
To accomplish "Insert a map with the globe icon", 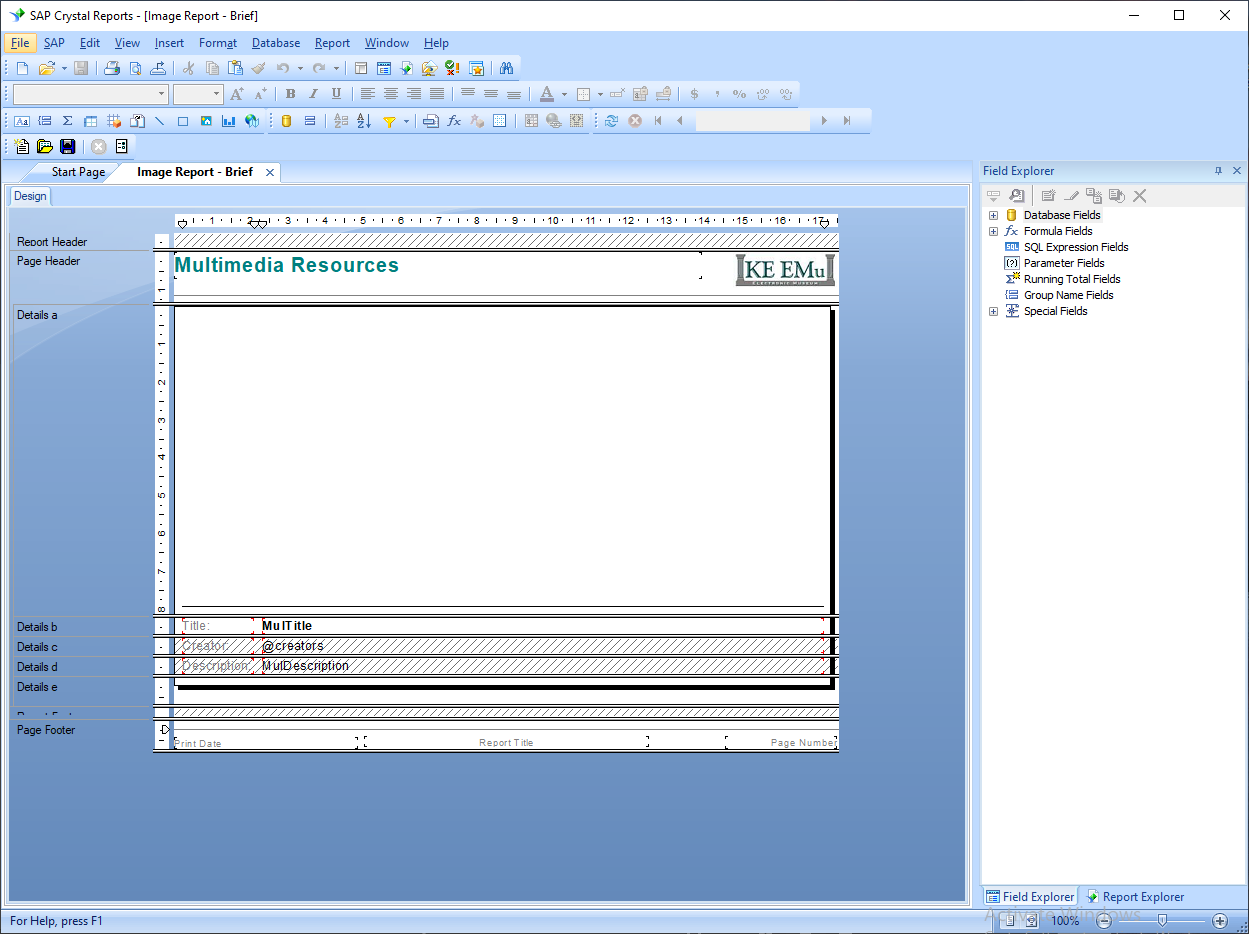I will coord(252,121).
